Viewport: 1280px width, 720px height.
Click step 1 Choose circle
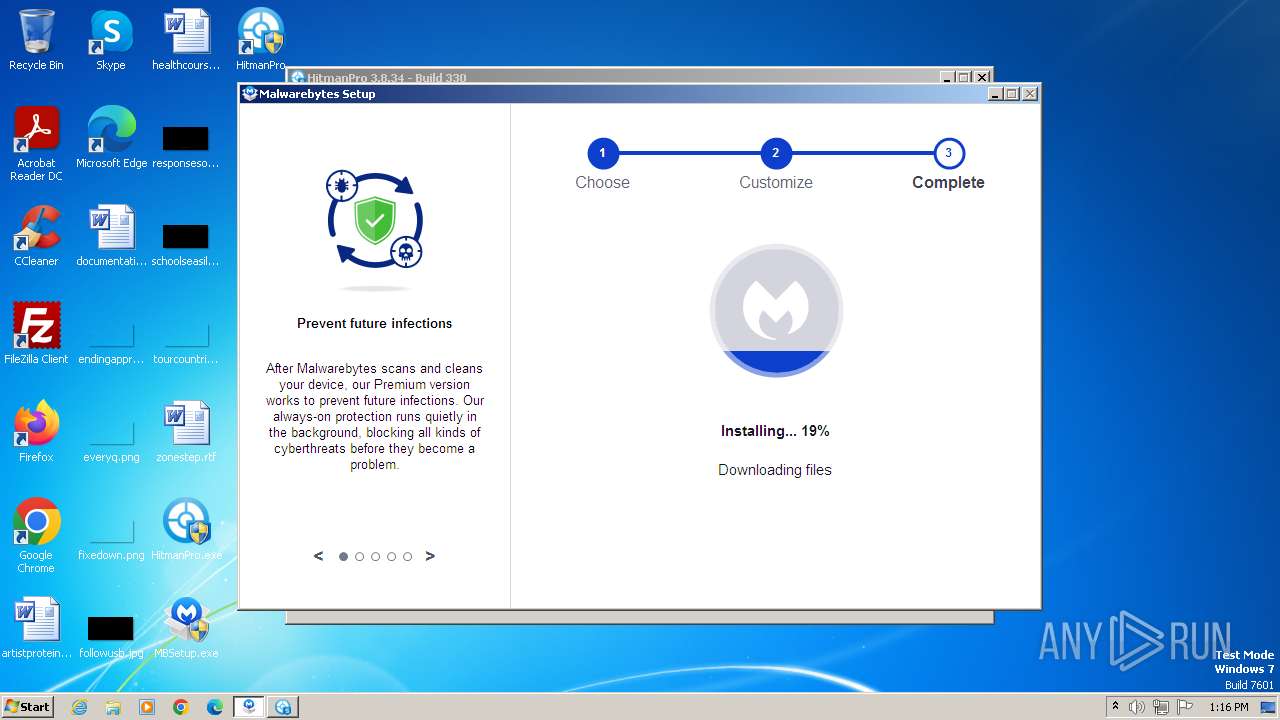point(603,153)
